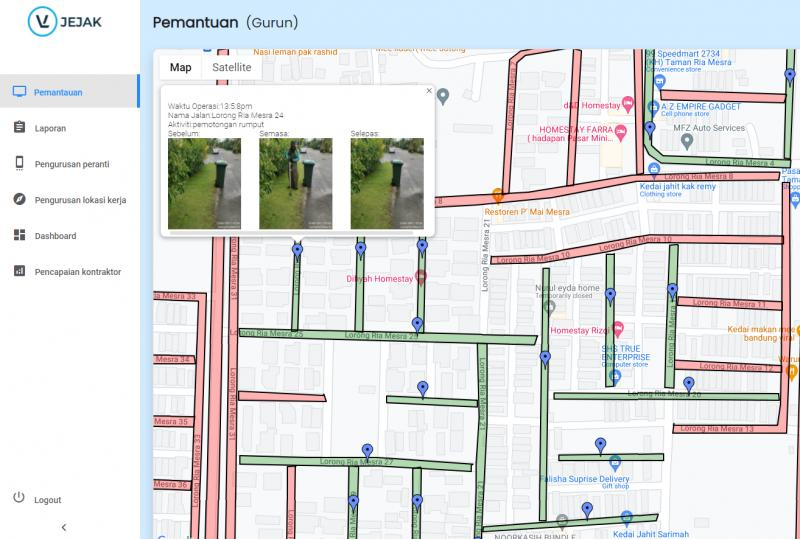This screenshot has height=539, width=800.
Task: Click the Jejak logo icon
Action: [x=43, y=22]
